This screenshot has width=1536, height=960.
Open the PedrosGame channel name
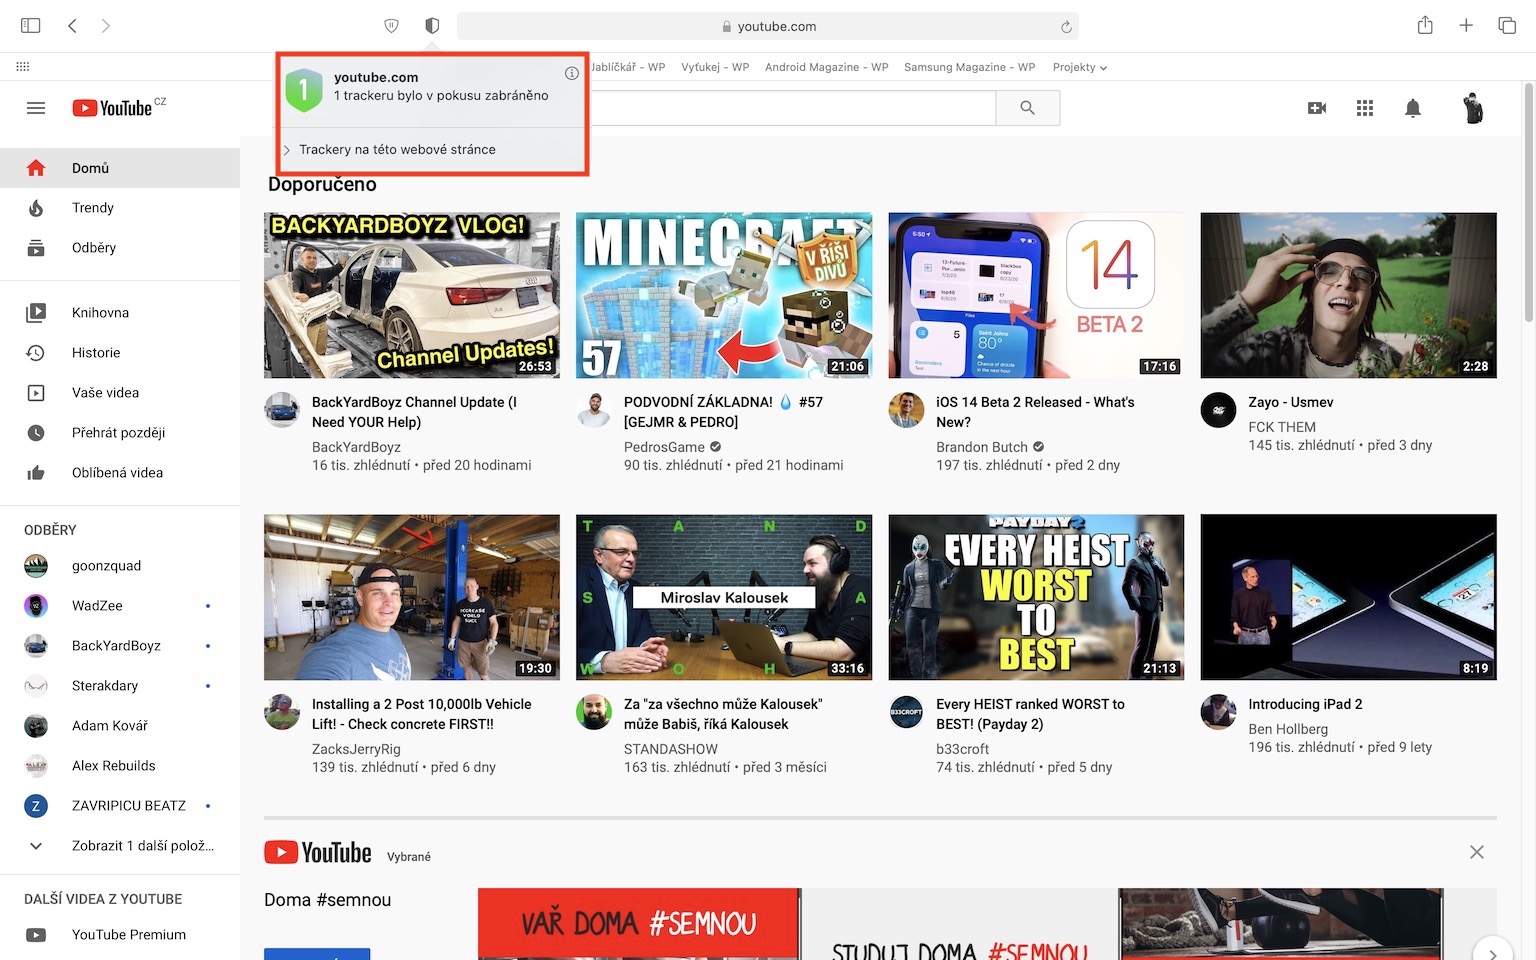pos(664,447)
